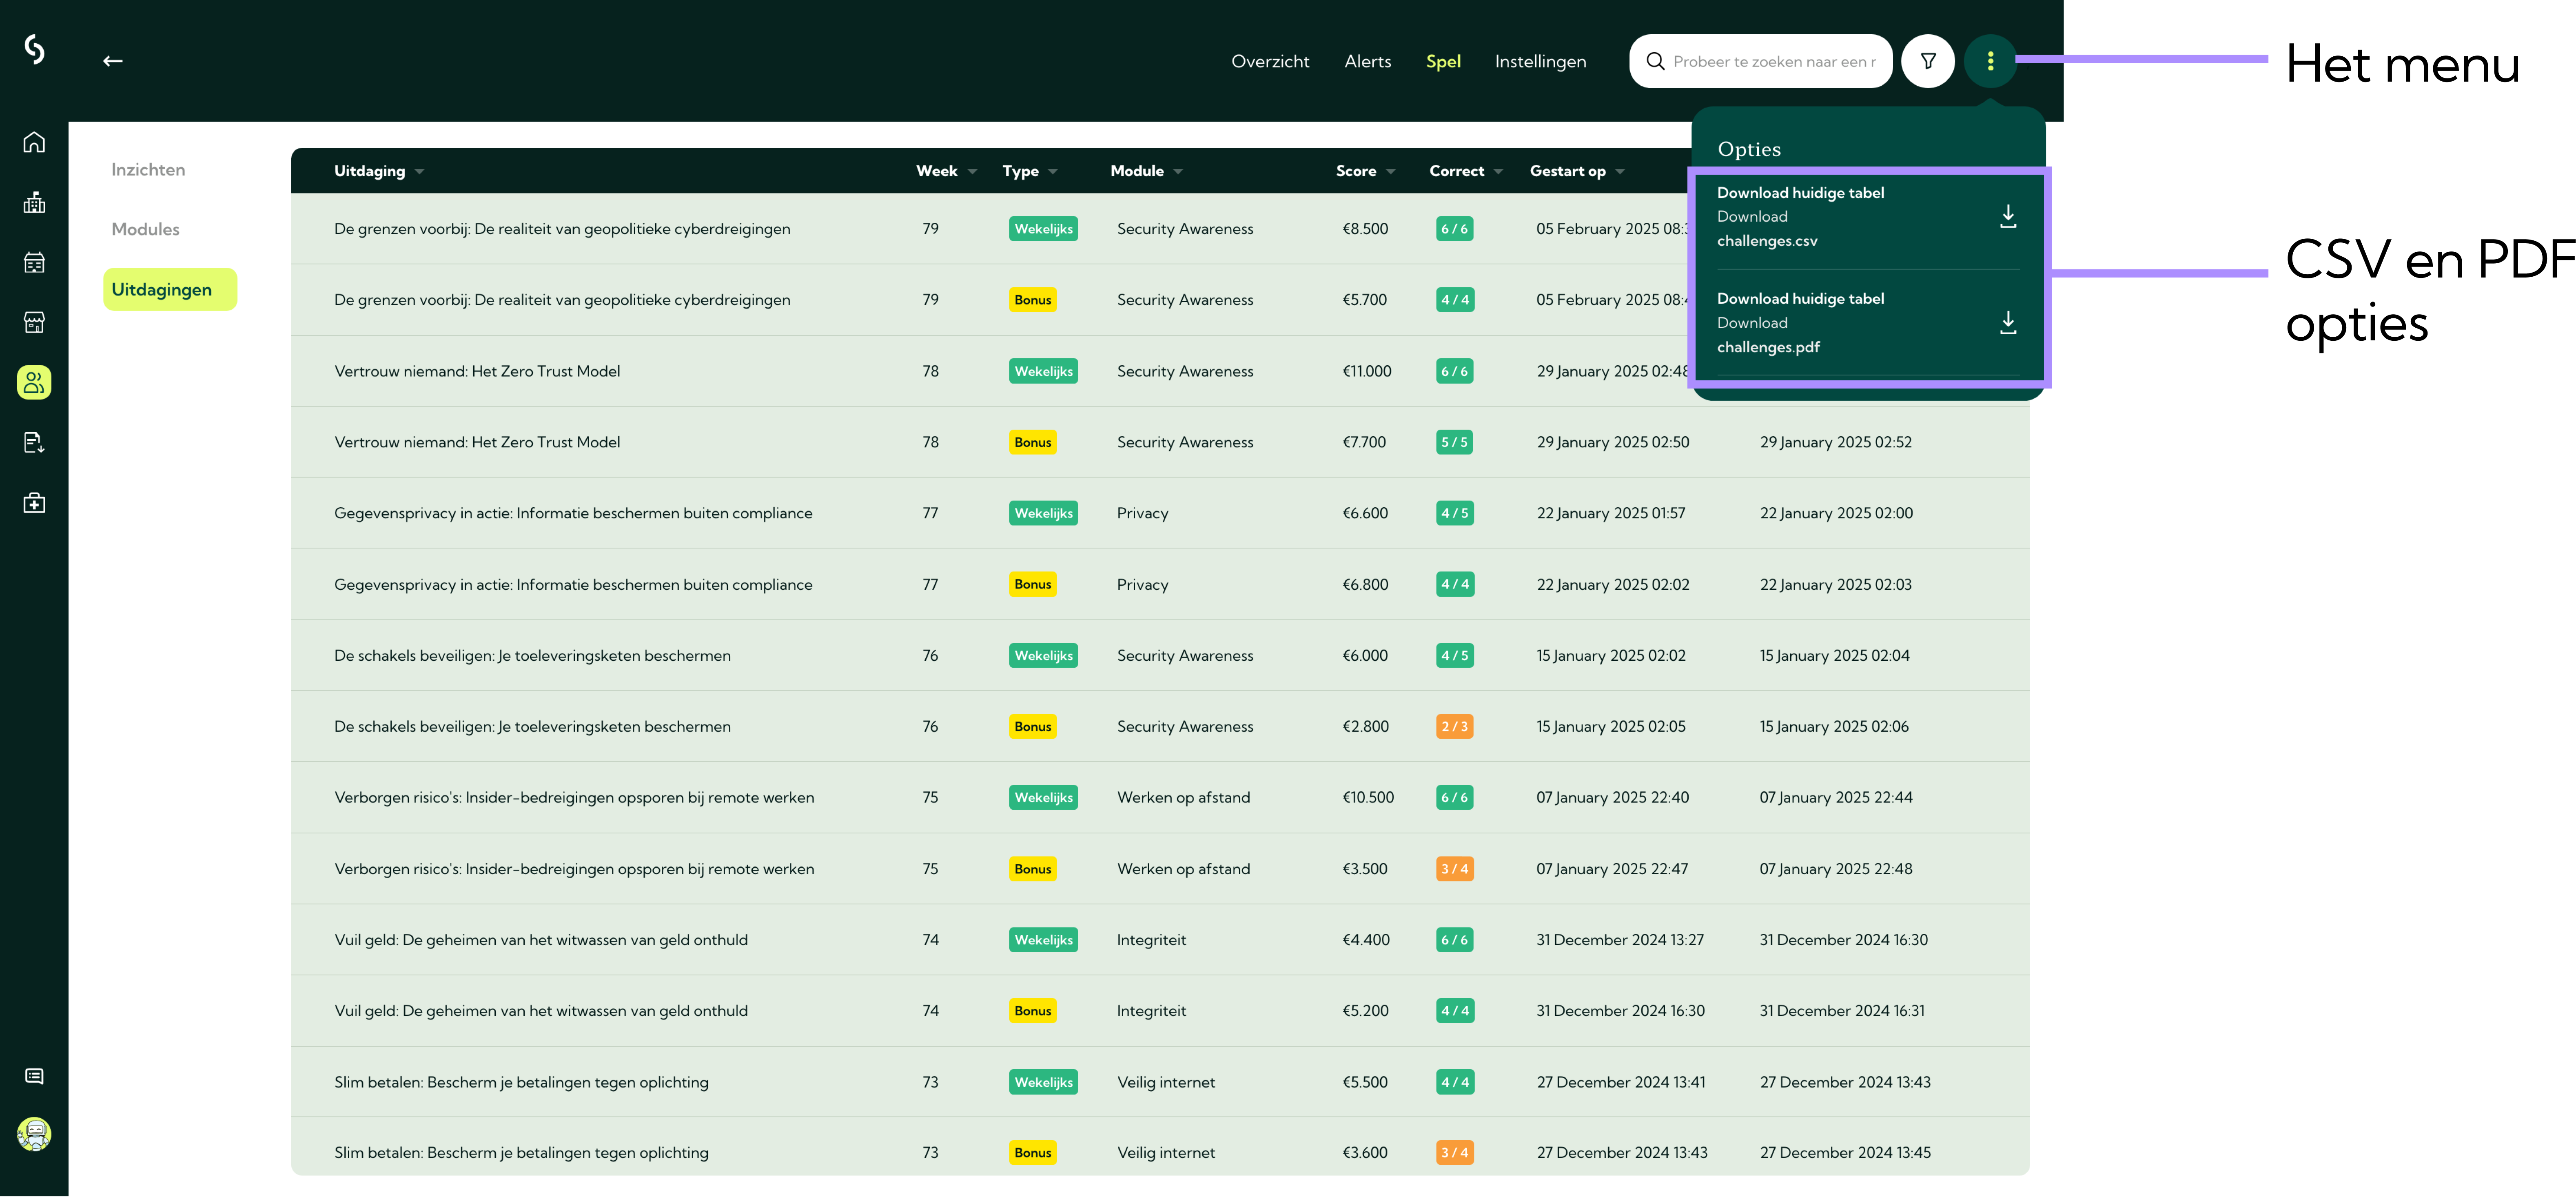Viewport: 2576px width, 1197px height.
Task: Click Werken op afstand in Bonus row
Action: coord(1183,869)
